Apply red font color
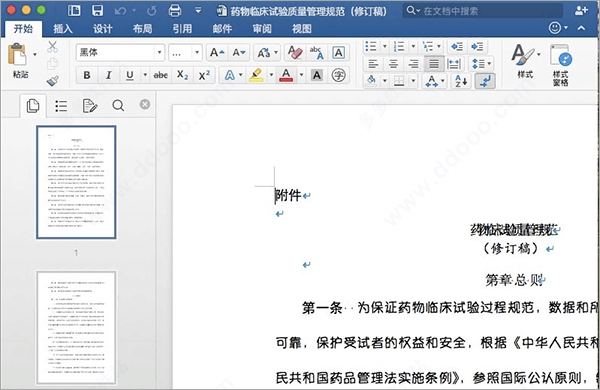This screenshot has width=600, height=390. tap(286, 75)
